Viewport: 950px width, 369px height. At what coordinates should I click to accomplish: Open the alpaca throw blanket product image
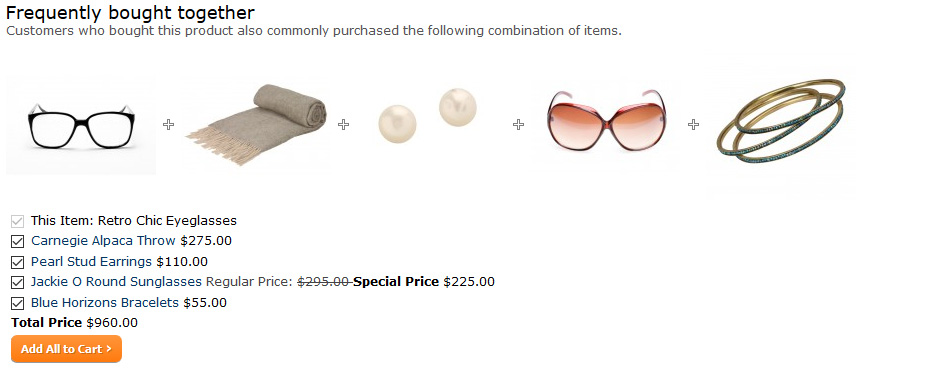(256, 125)
